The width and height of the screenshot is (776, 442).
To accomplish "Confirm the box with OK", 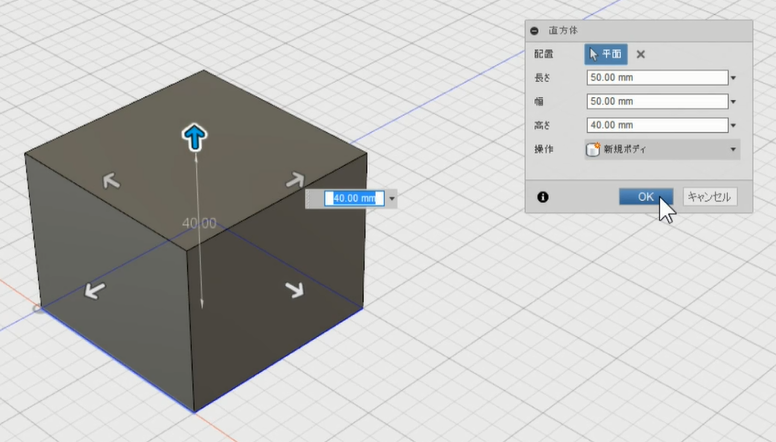I will tap(646, 197).
